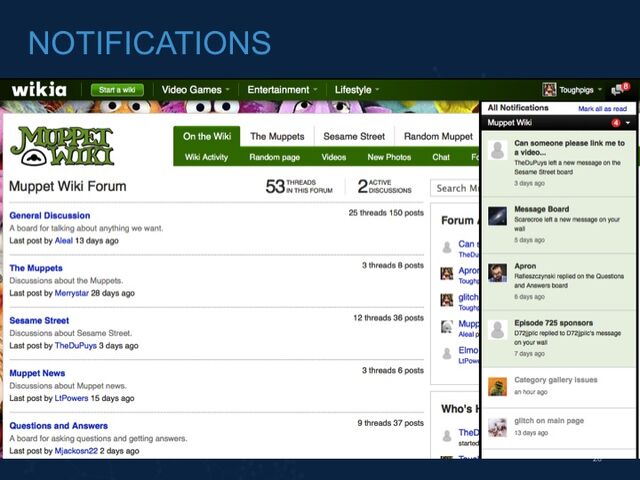Click user LtPowers link
Viewport: 640px width, 480px height.
tap(71, 398)
